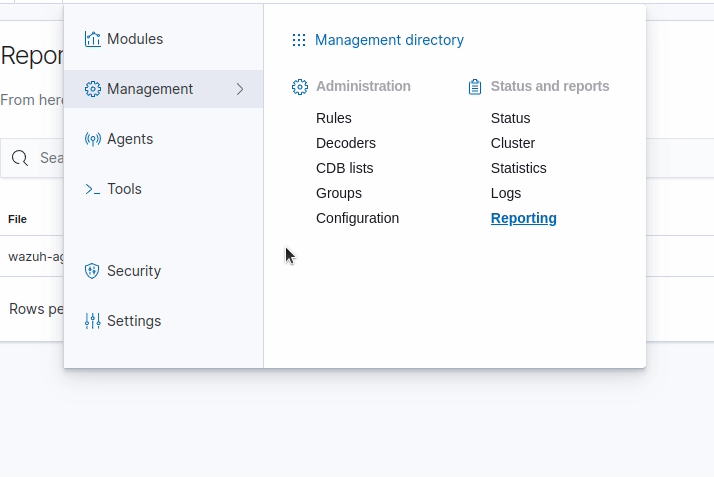Open the Reporting link

[524, 218]
